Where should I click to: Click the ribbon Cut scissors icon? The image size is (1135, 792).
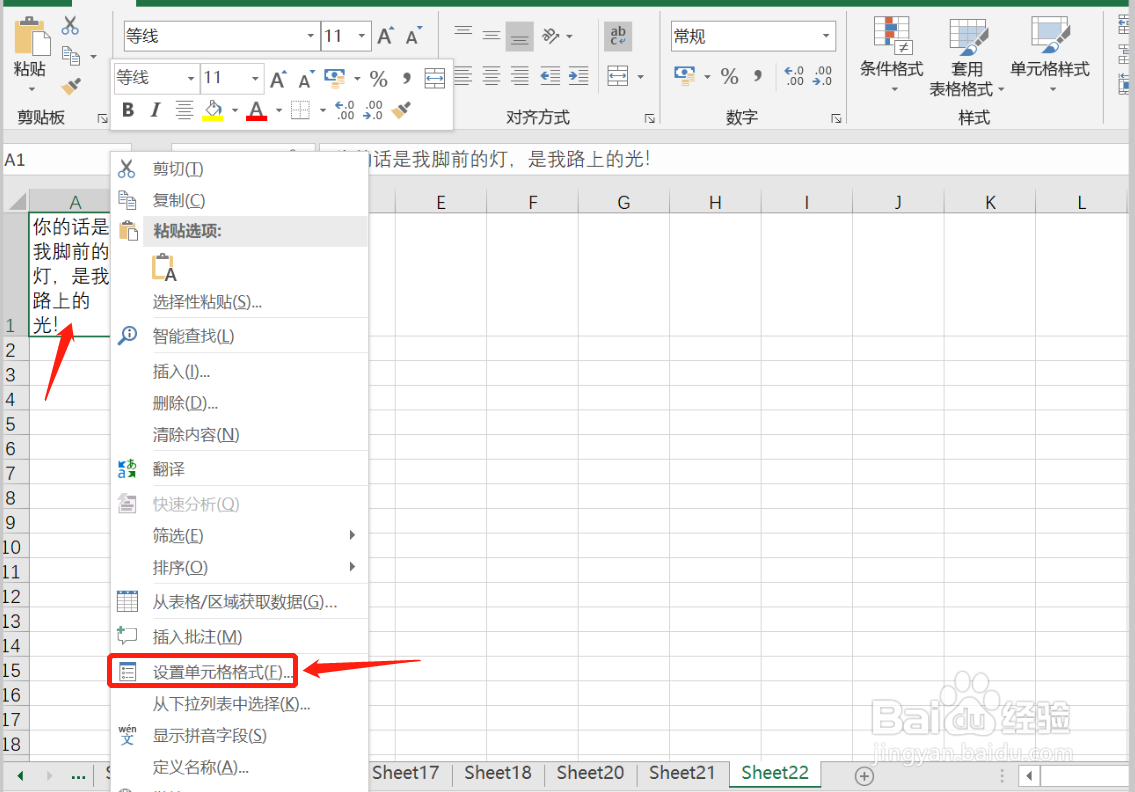[69, 25]
